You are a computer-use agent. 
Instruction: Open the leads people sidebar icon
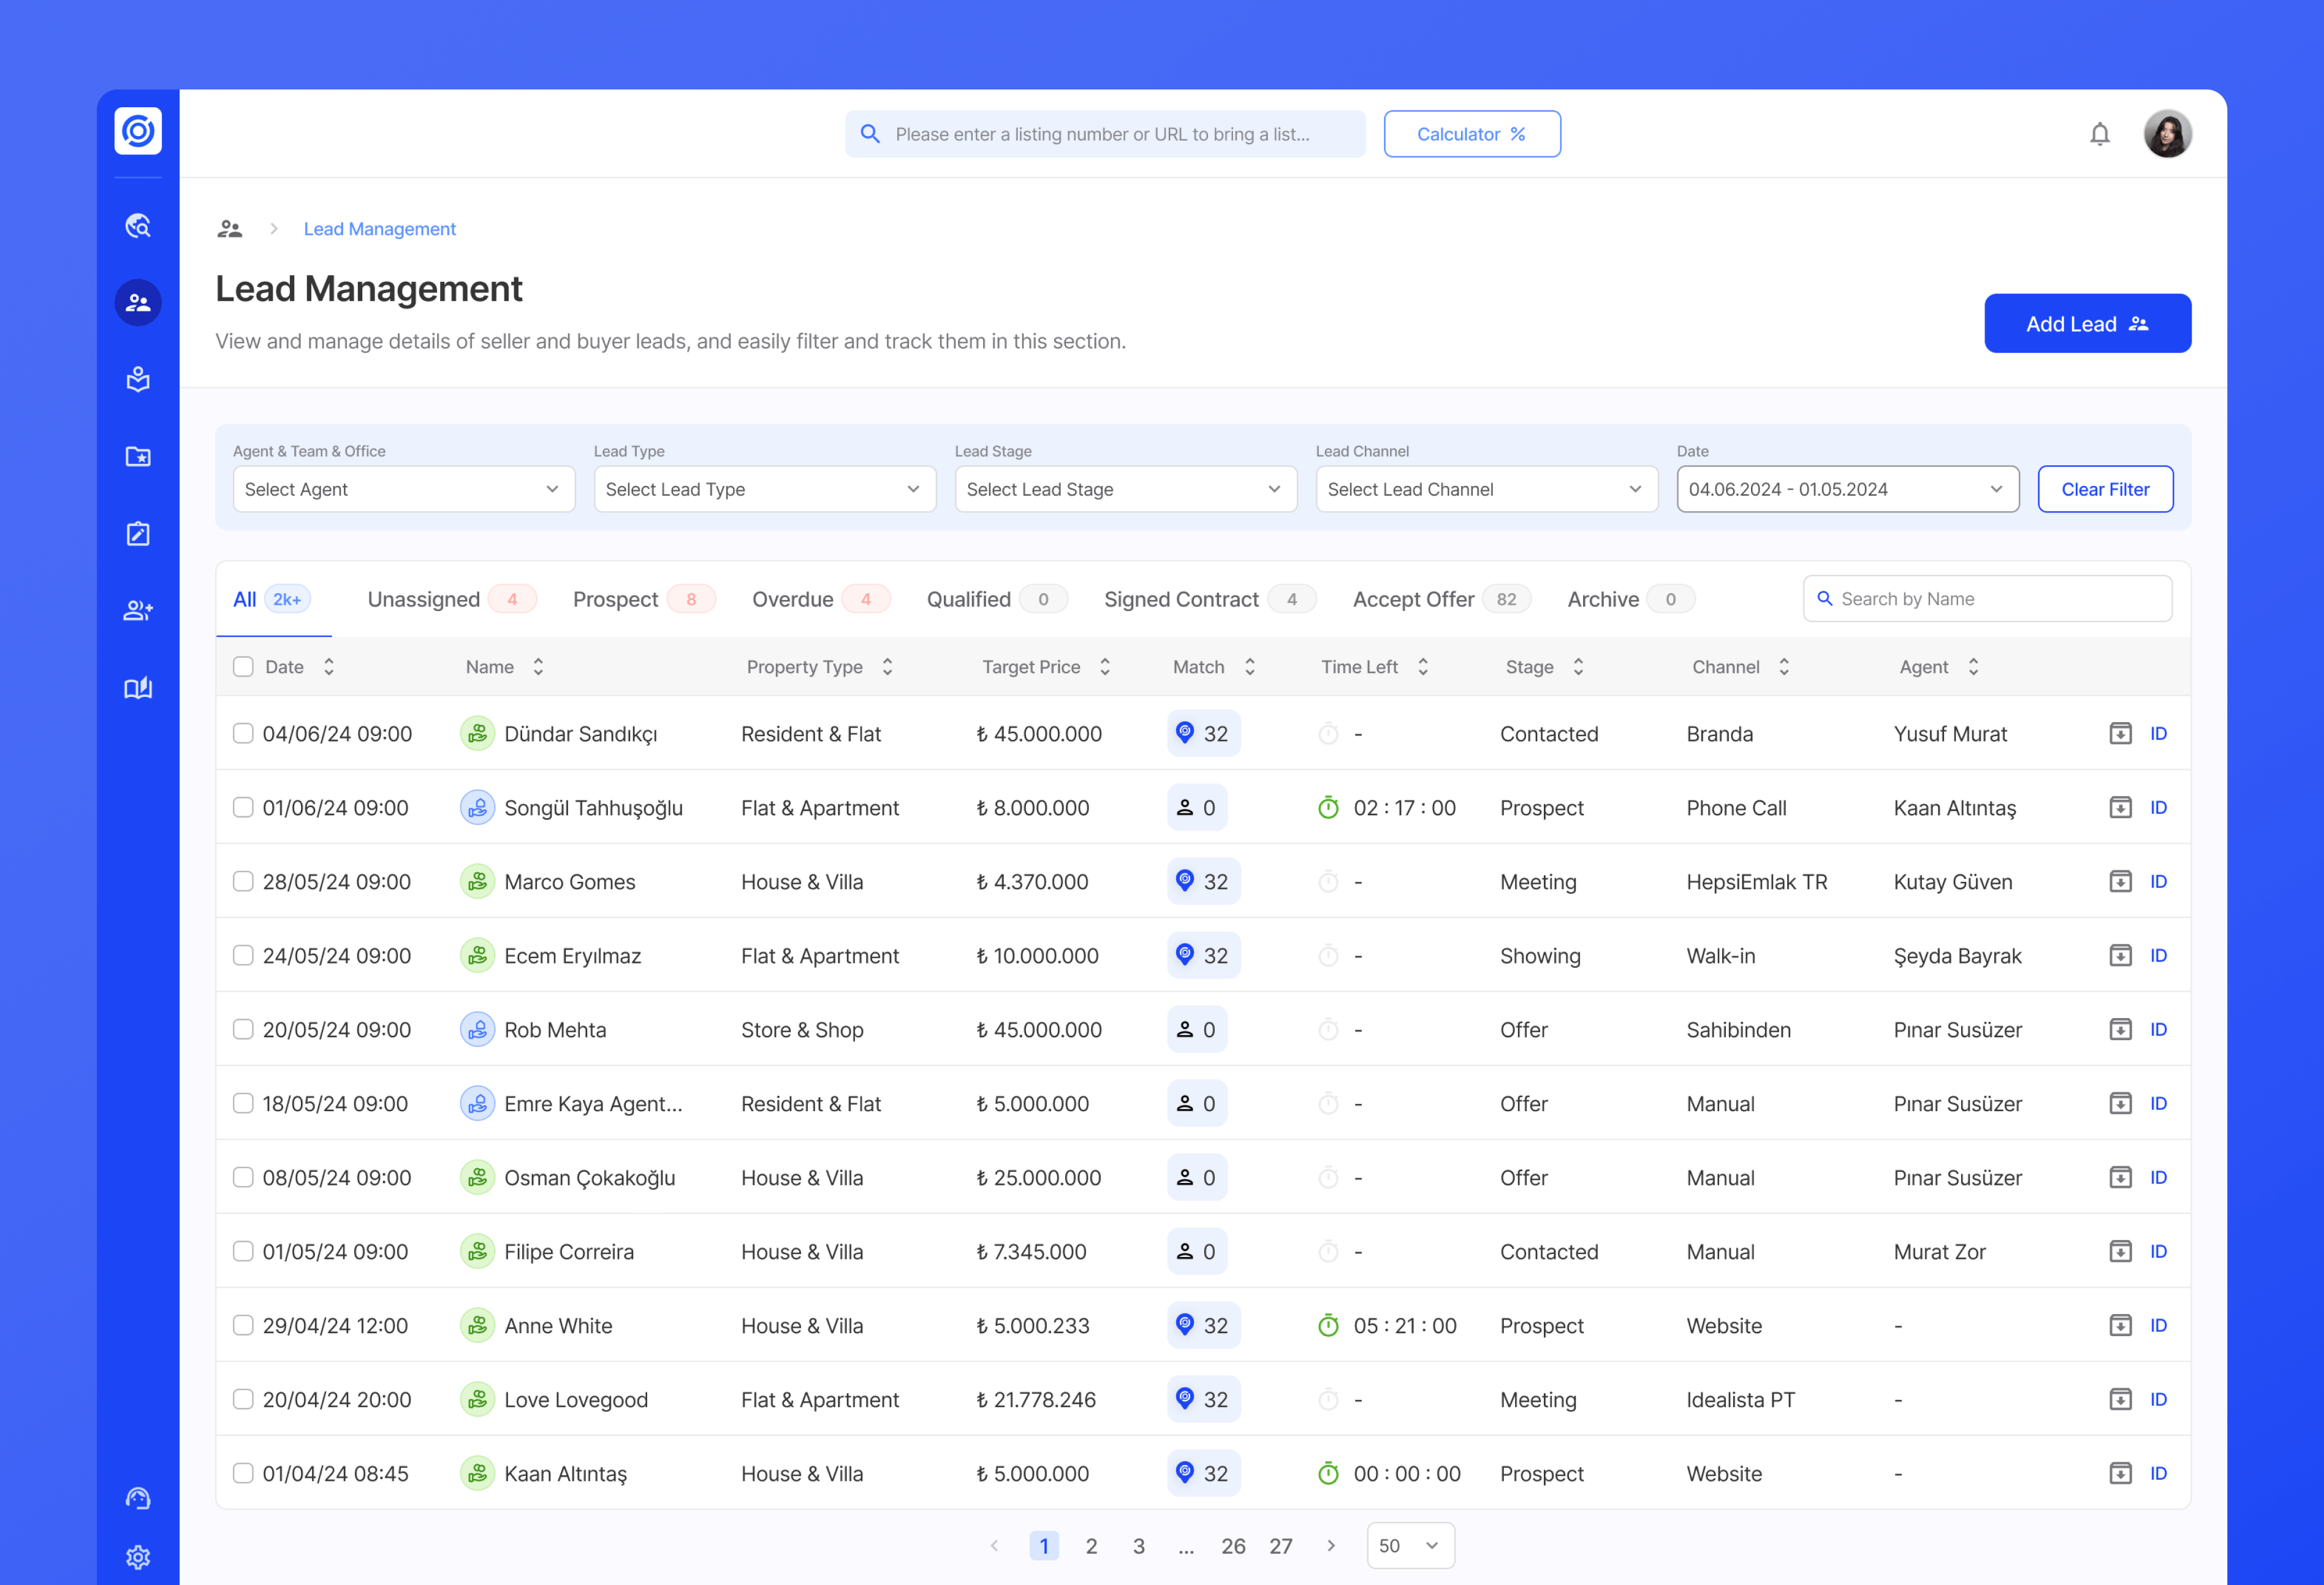coord(138,302)
